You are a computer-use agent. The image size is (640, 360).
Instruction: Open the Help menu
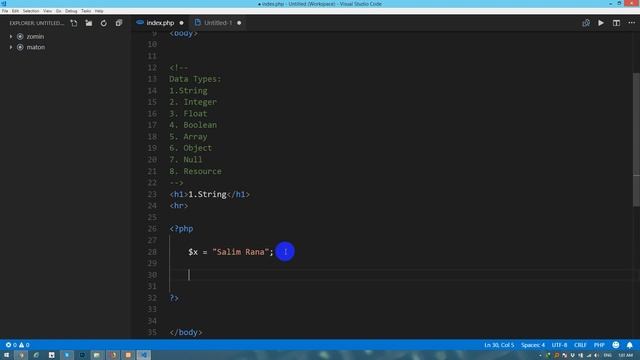(99, 11)
